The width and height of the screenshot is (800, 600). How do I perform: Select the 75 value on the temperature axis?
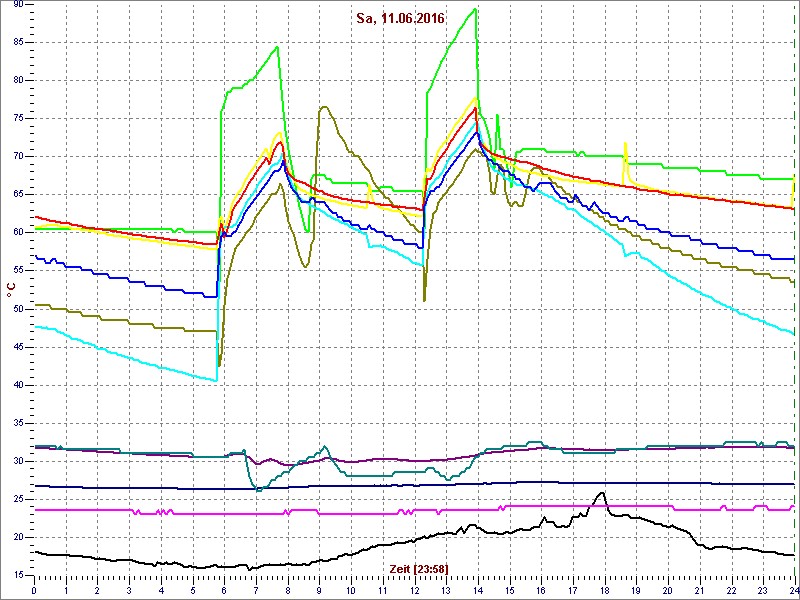[19, 118]
